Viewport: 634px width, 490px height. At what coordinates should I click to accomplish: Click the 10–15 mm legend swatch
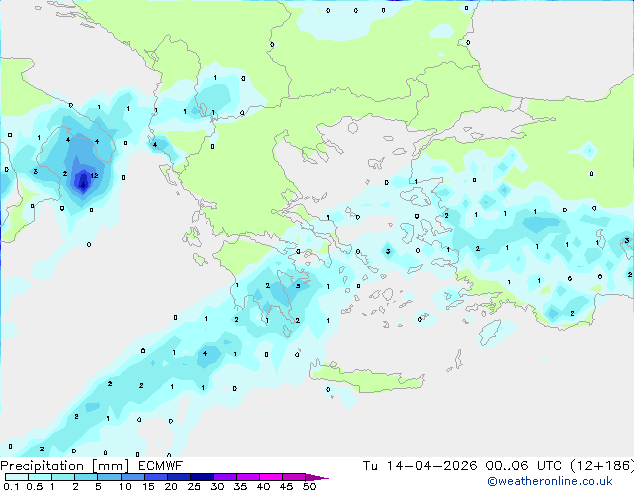pyautogui.click(x=132, y=477)
